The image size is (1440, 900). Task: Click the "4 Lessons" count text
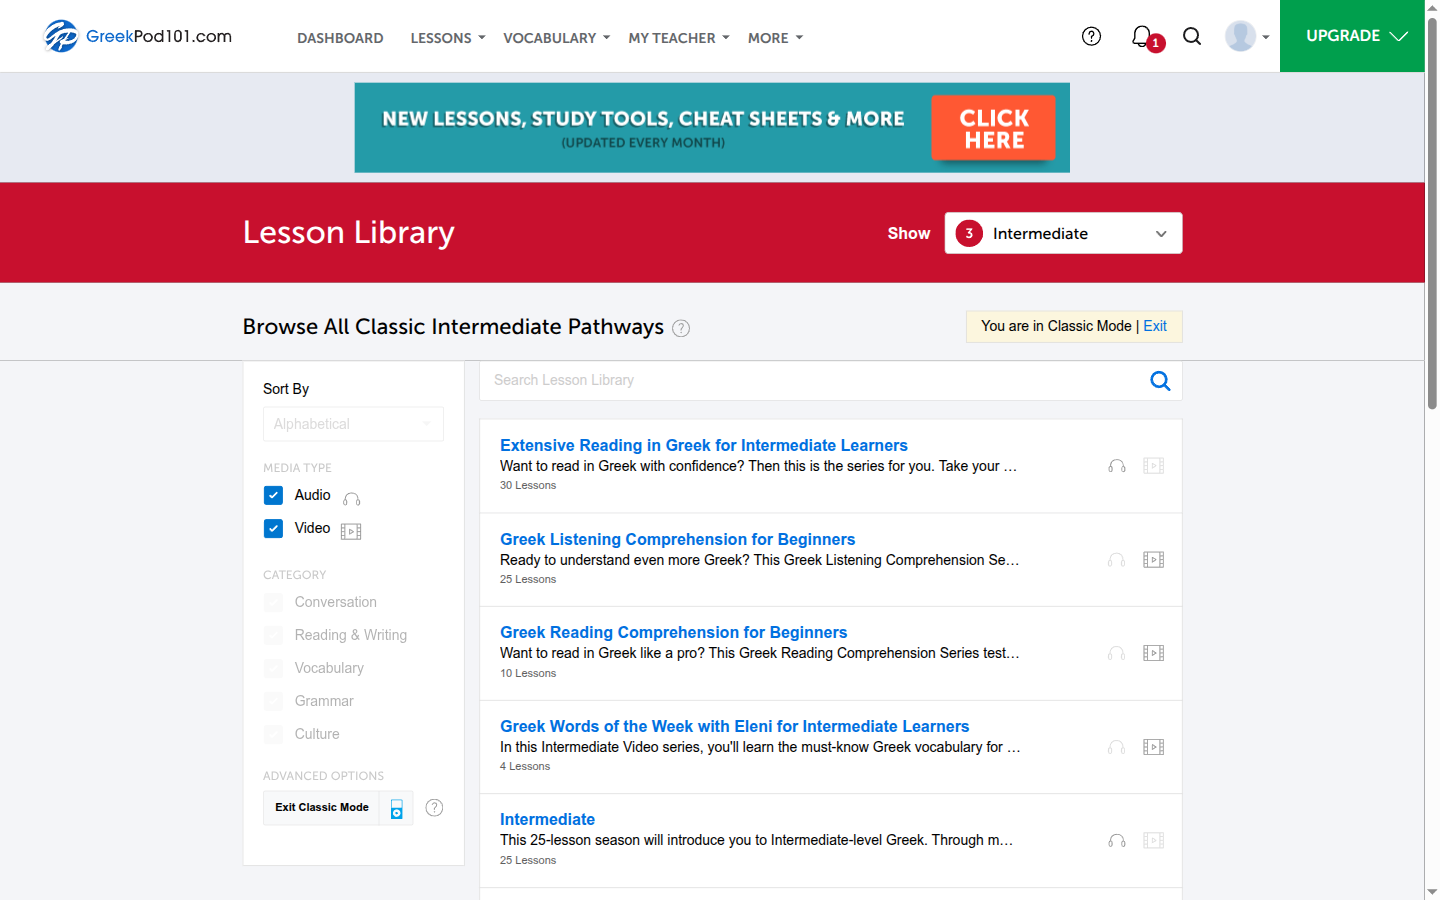tap(525, 766)
